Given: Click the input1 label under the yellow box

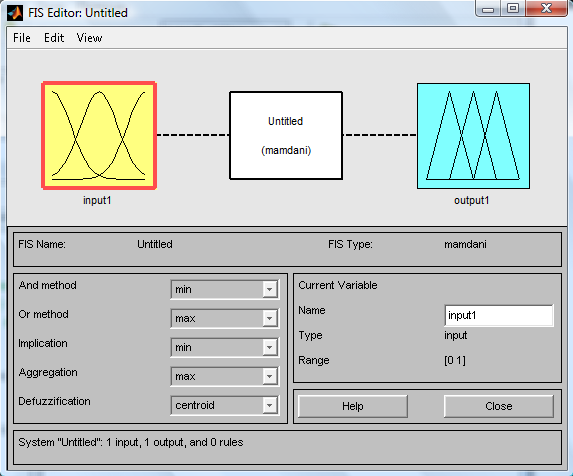Looking at the screenshot, I should coord(97,200).
